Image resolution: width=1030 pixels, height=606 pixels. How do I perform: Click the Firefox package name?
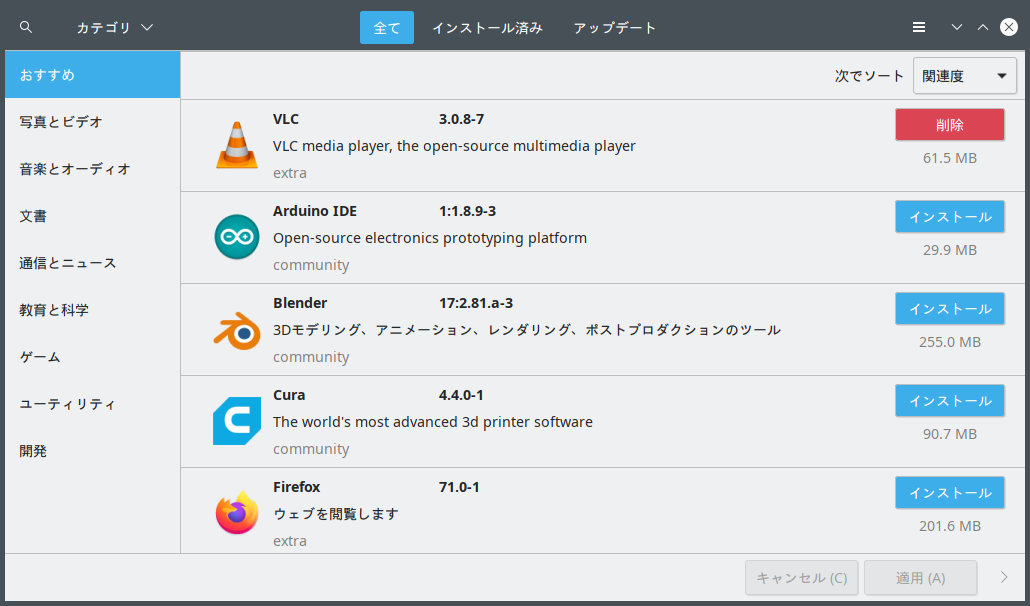pyautogui.click(x=296, y=487)
